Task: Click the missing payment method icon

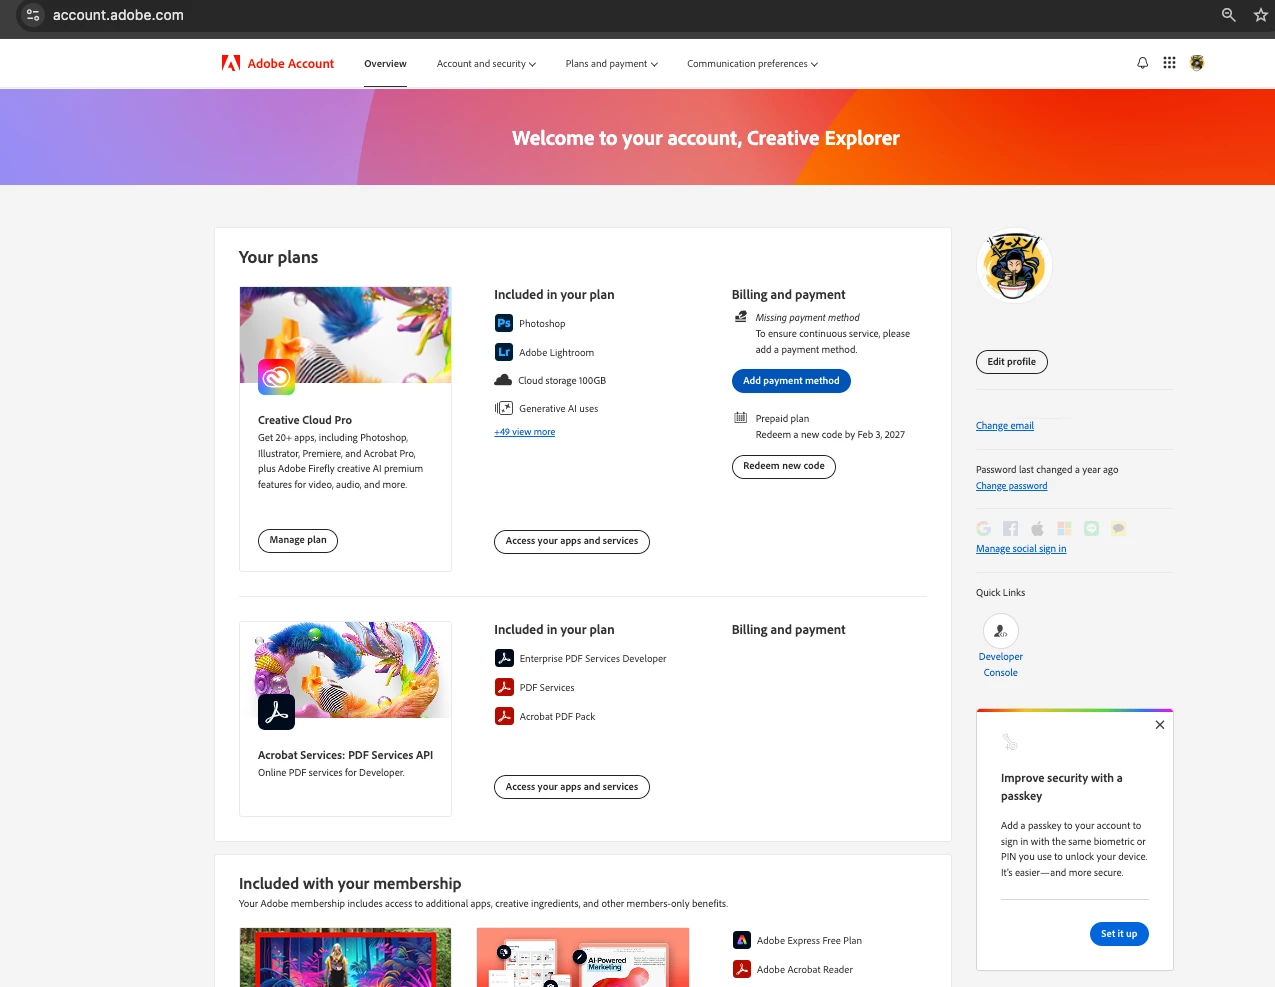Action: [741, 317]
